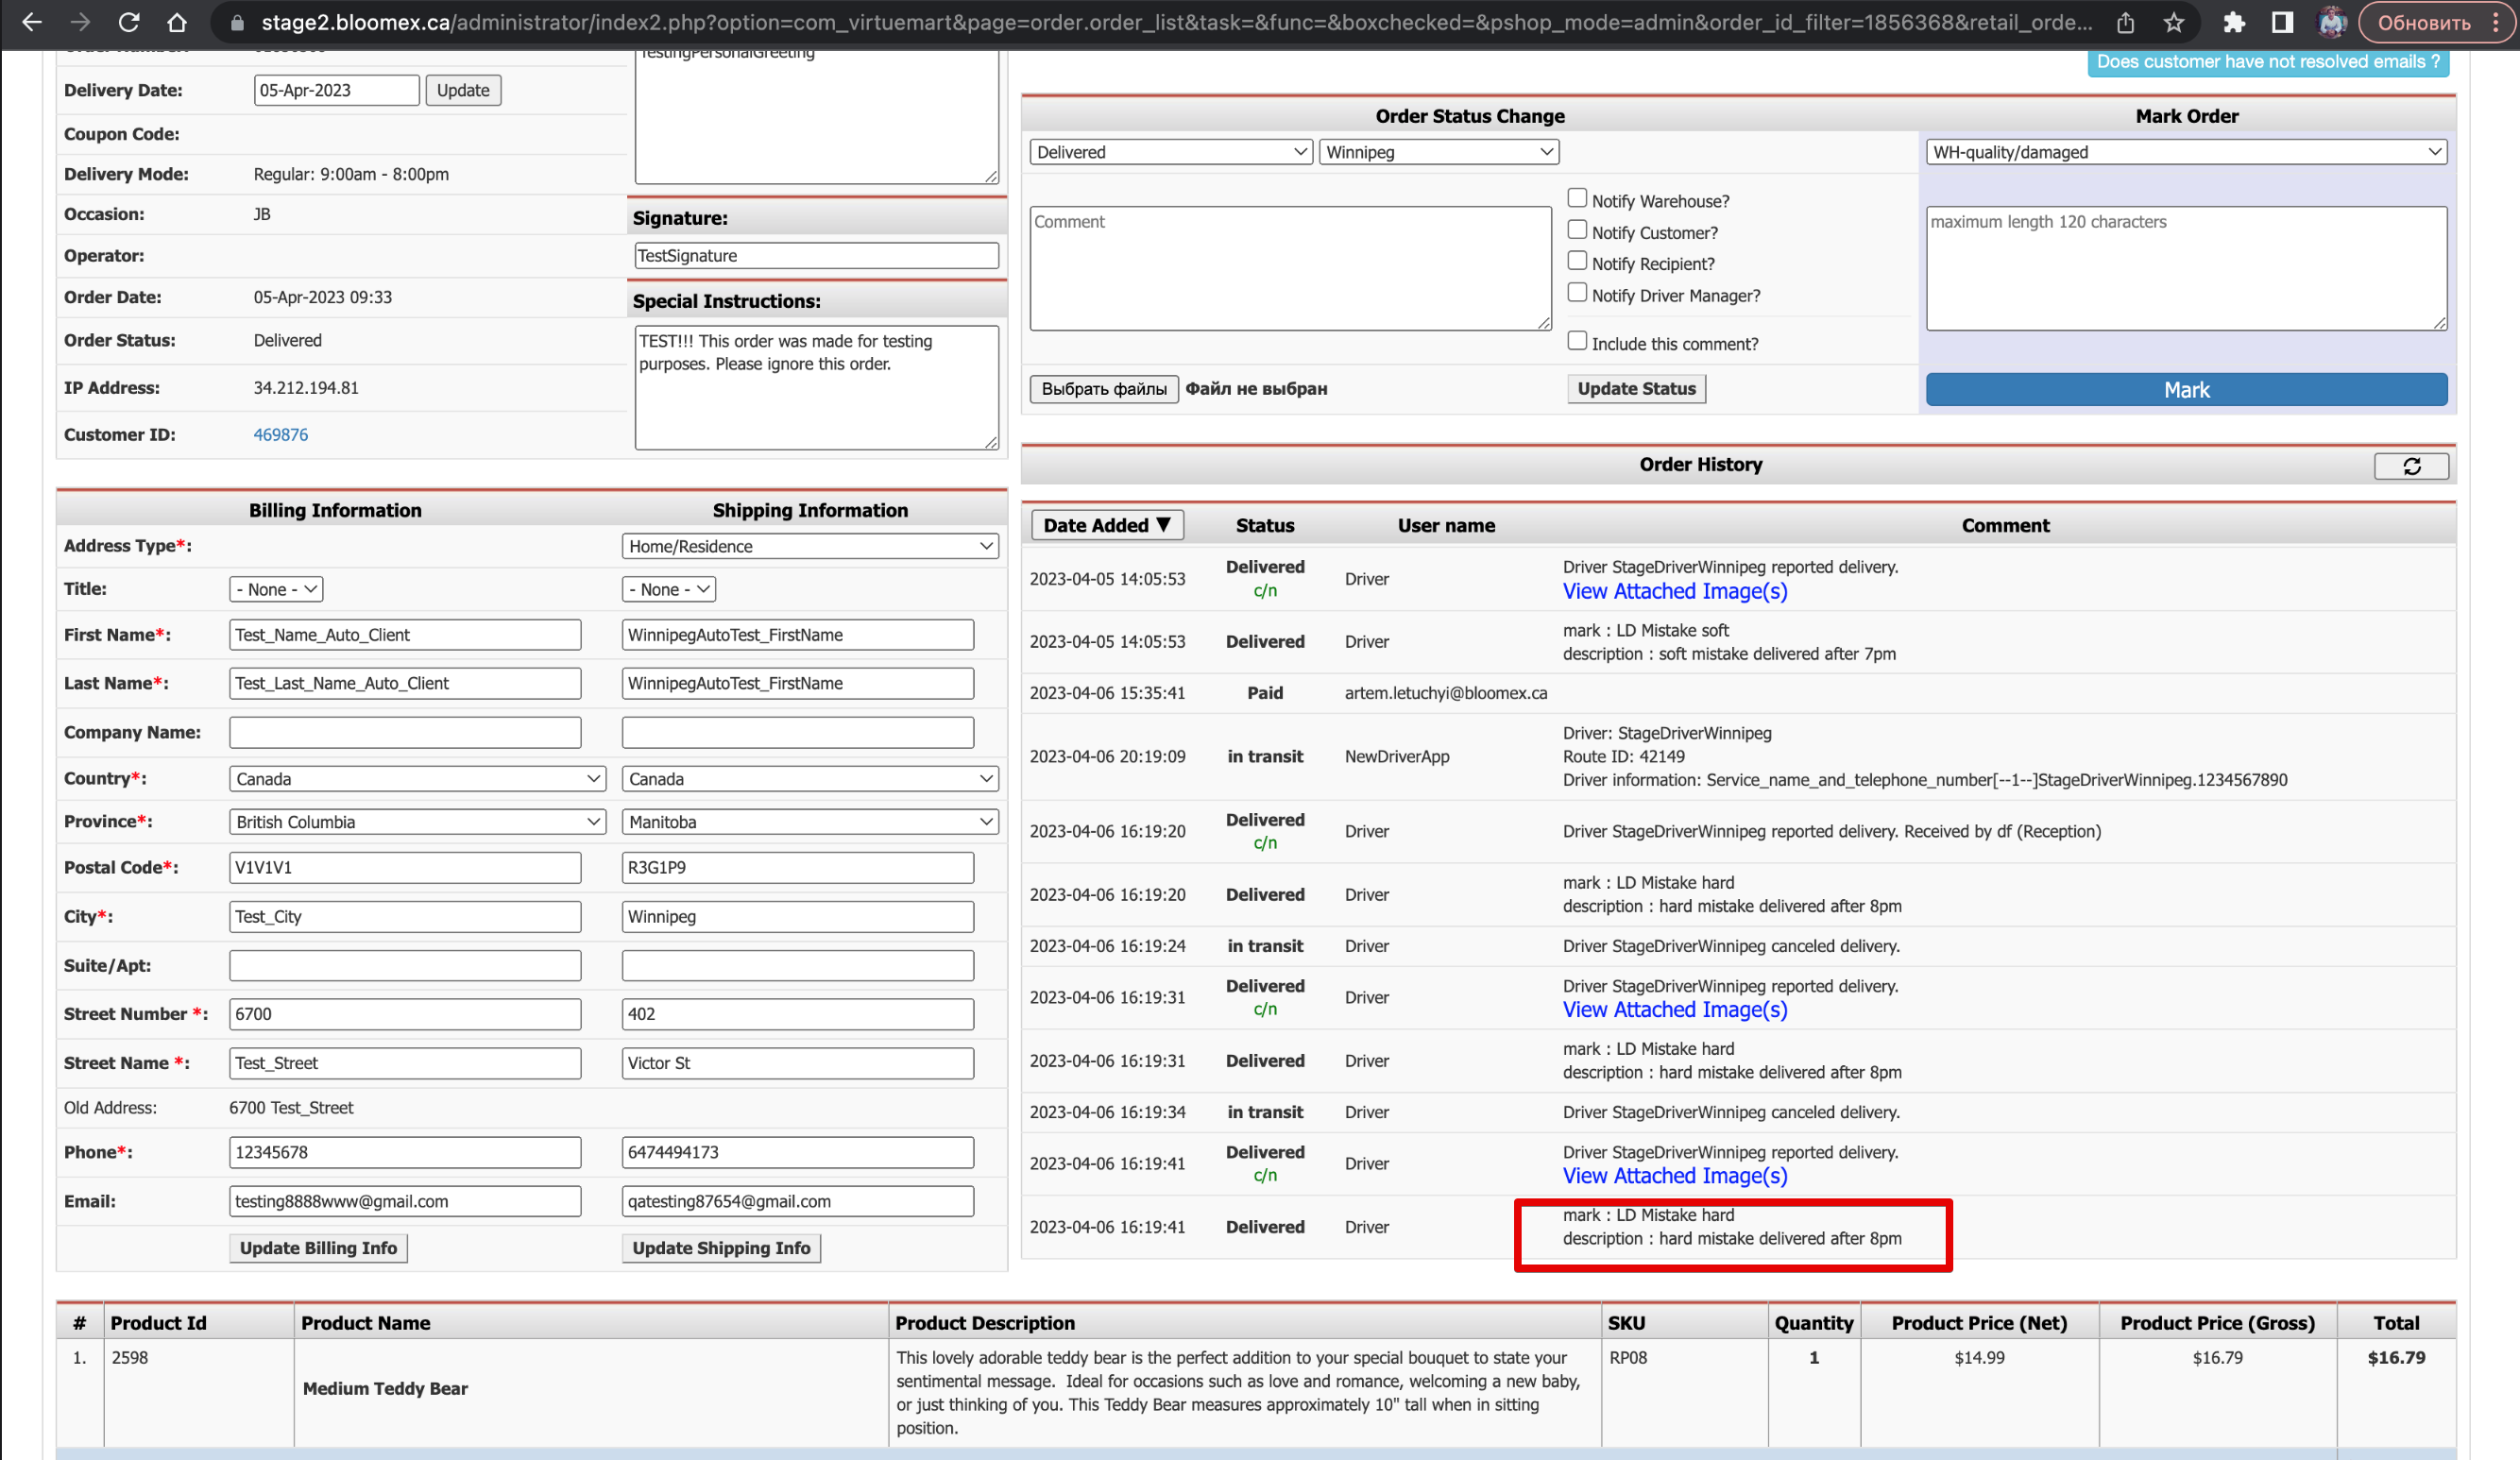Click the shipping Last Name field
The height and width of the screenshot is (1460, 2520).
tap(798, 684)
